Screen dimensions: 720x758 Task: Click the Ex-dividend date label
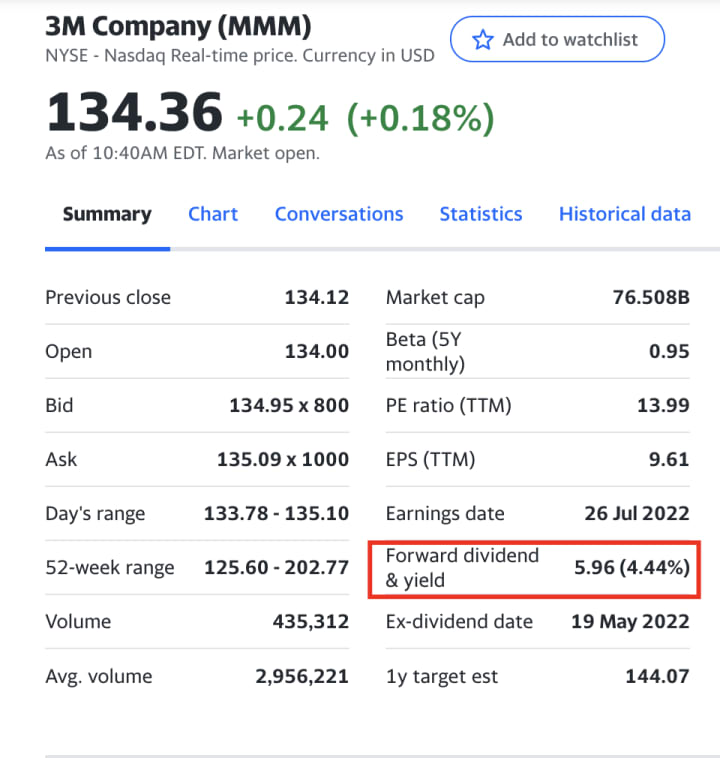pos(459,622)
